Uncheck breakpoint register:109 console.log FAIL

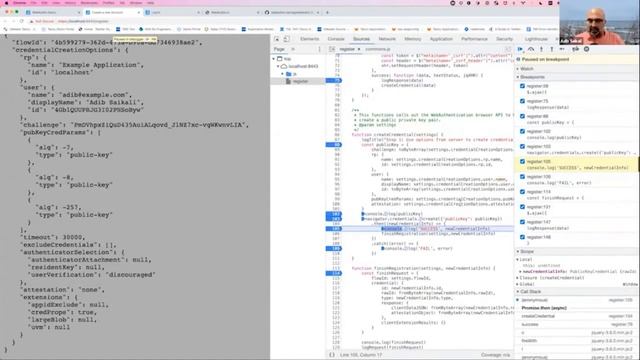[x=522, y=176]
